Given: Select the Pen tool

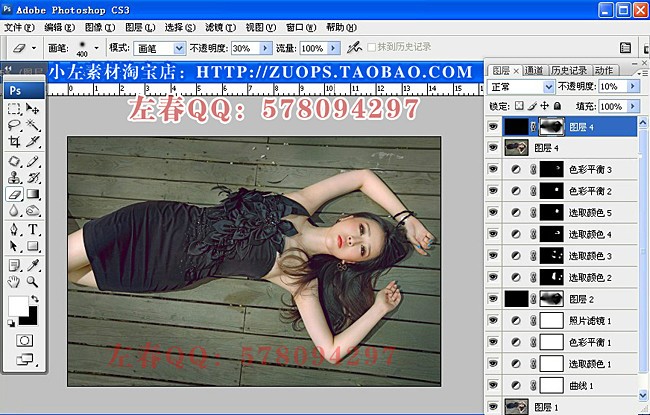Looking at the screenshot, I should click(x=14, y=229).
